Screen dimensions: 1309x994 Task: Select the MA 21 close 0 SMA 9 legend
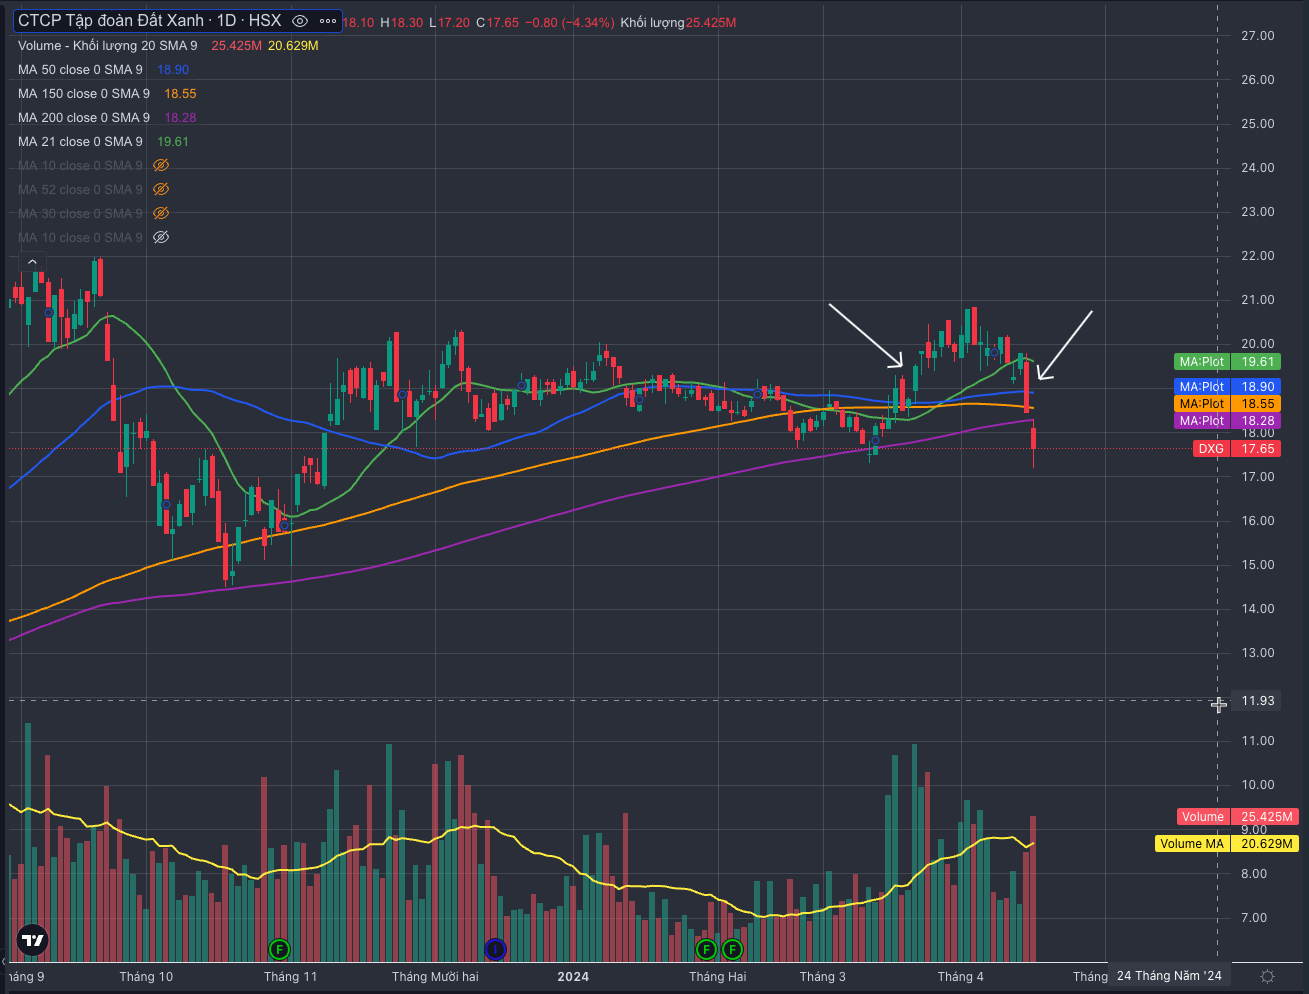click(x=80, y=142)
